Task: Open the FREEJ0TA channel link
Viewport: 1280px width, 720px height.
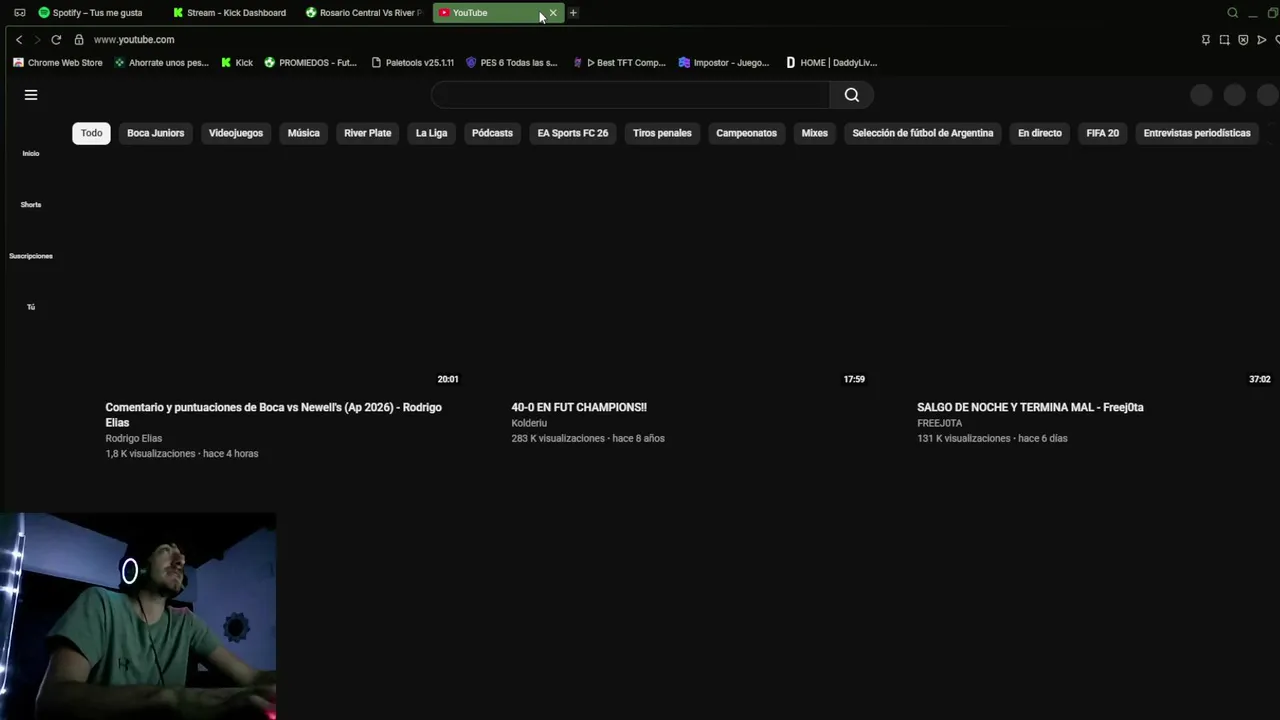Action: (940, 423)
